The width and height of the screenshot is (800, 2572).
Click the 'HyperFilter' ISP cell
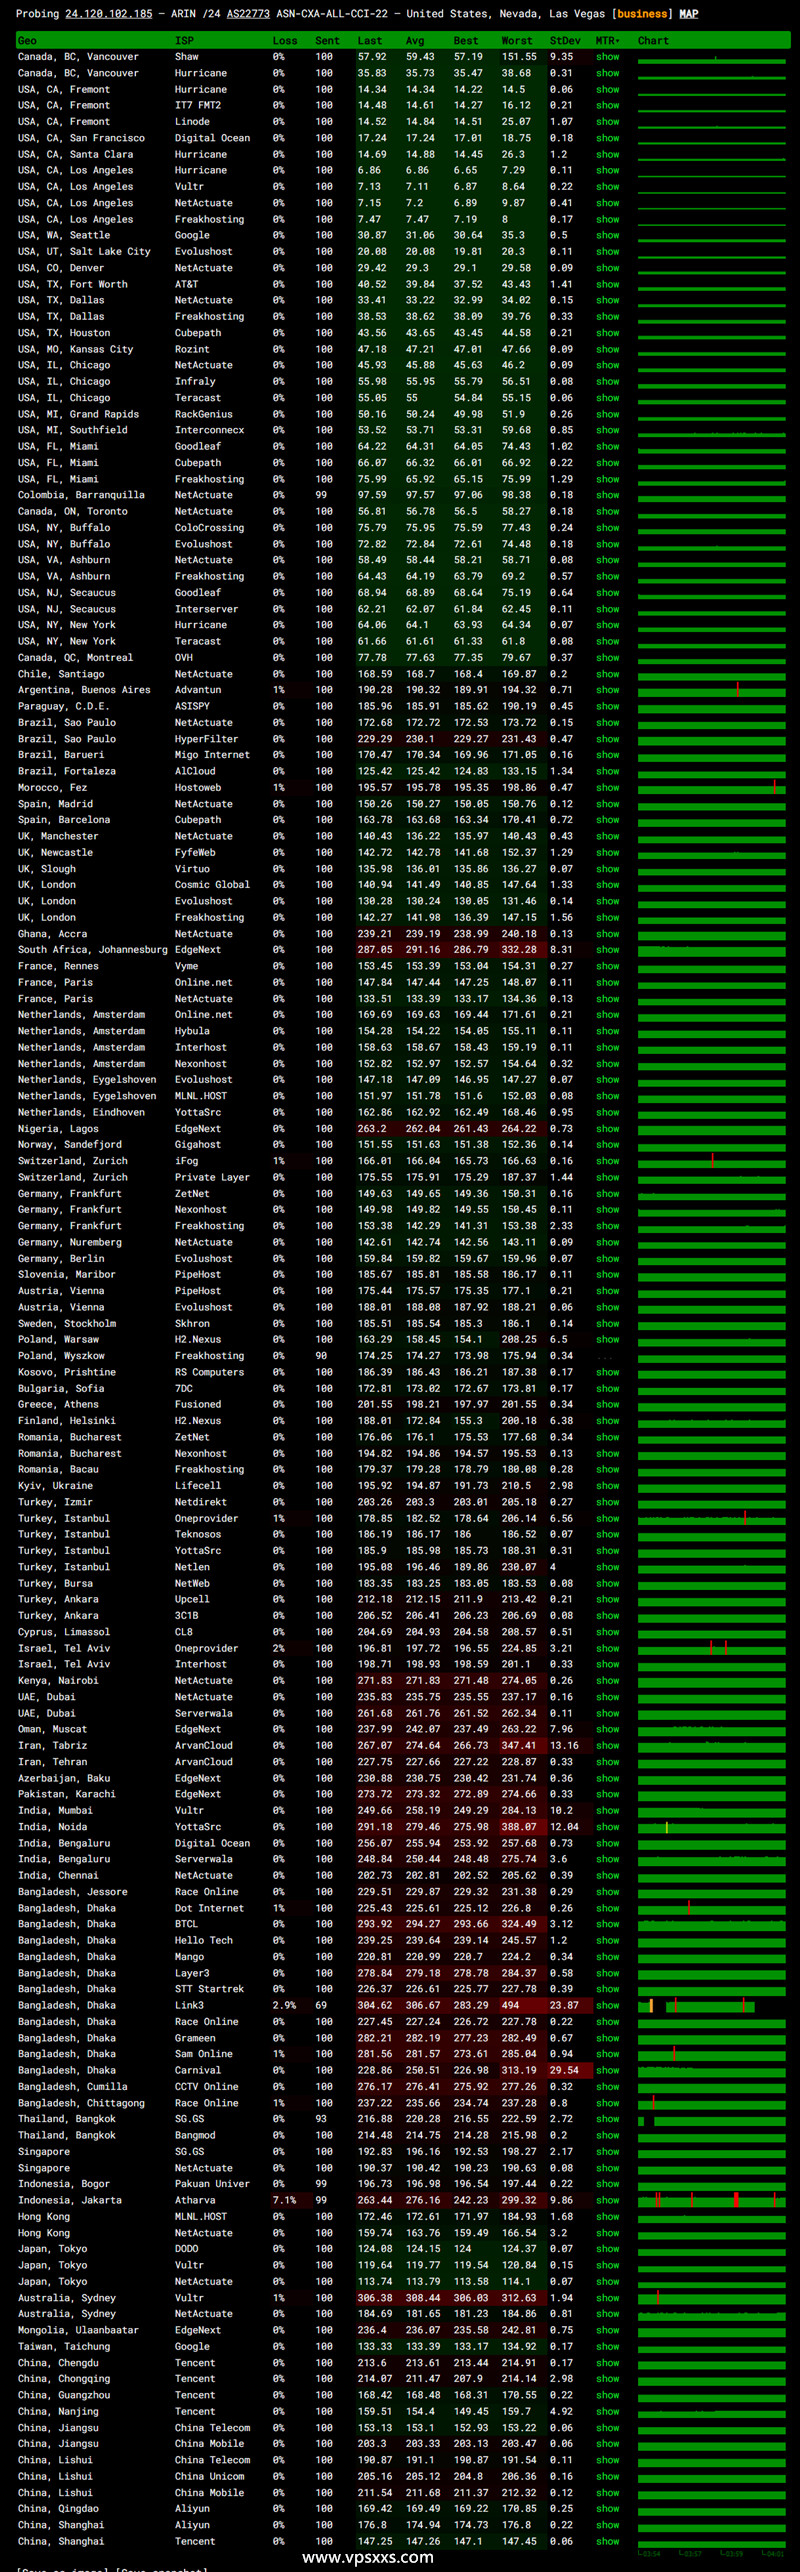click(207, 739)
